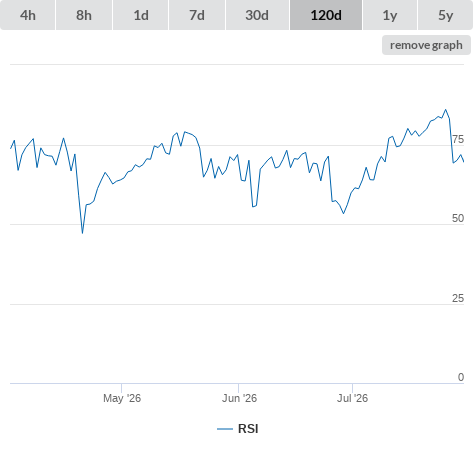Screen dimensions: 474x455
Task: Click the 0 level axis label
Action: [x=461, y=377]
